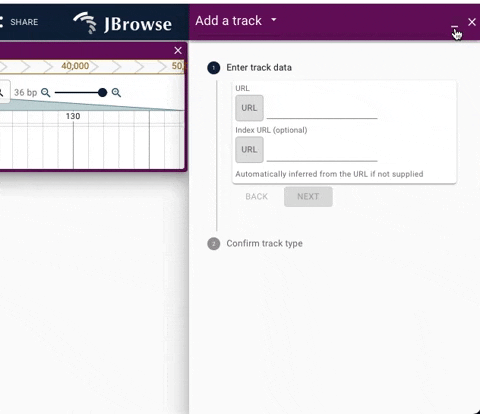
Task: Toggle the URL selector for Index URL
Action: coord(249,150)
